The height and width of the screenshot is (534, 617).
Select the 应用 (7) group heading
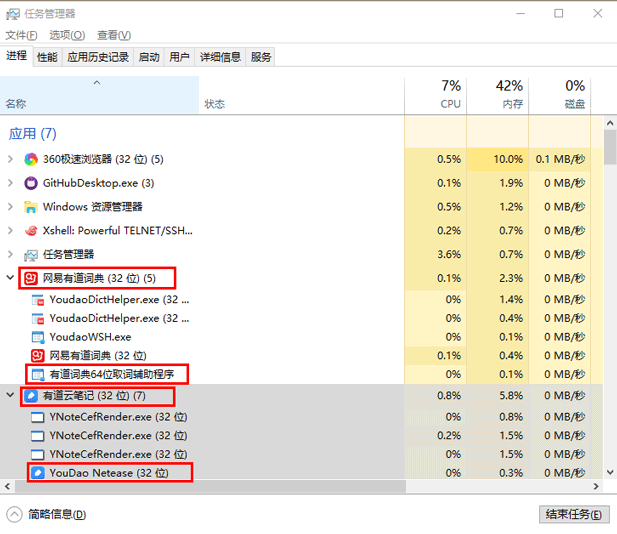[x=33, y=134]
